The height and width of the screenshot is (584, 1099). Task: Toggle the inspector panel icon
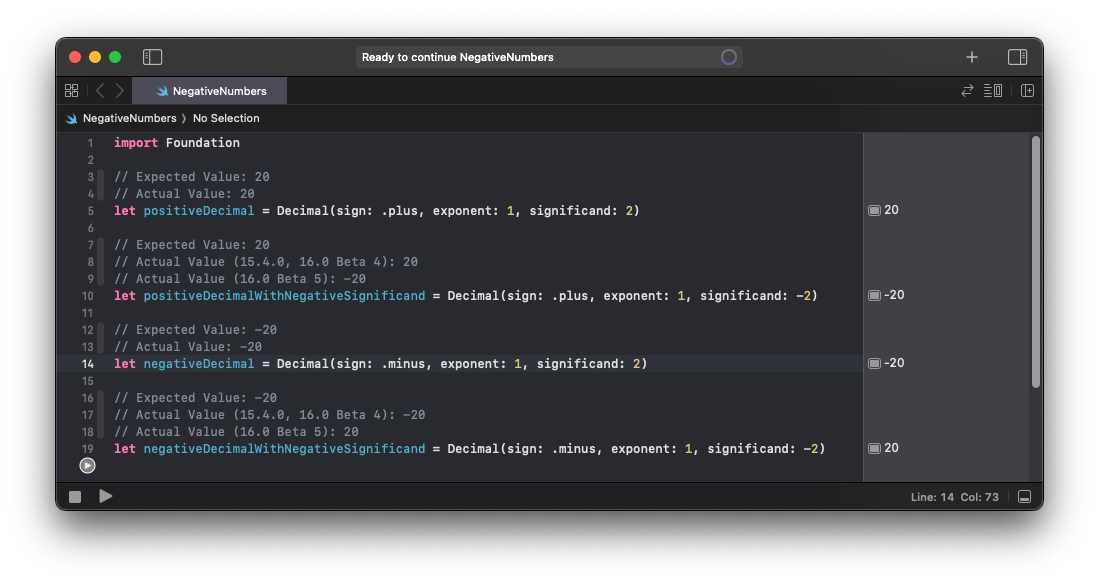click(x=1017, y=57)
